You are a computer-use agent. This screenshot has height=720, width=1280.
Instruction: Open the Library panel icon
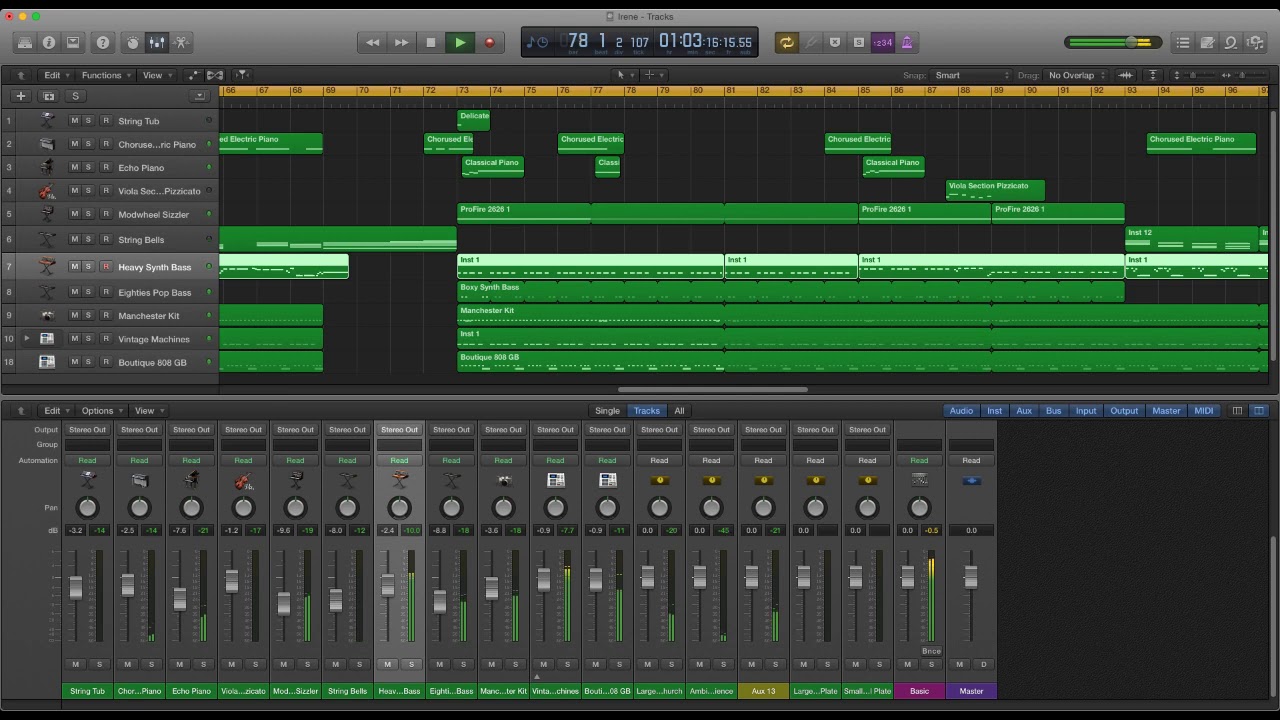pos(25,43)
